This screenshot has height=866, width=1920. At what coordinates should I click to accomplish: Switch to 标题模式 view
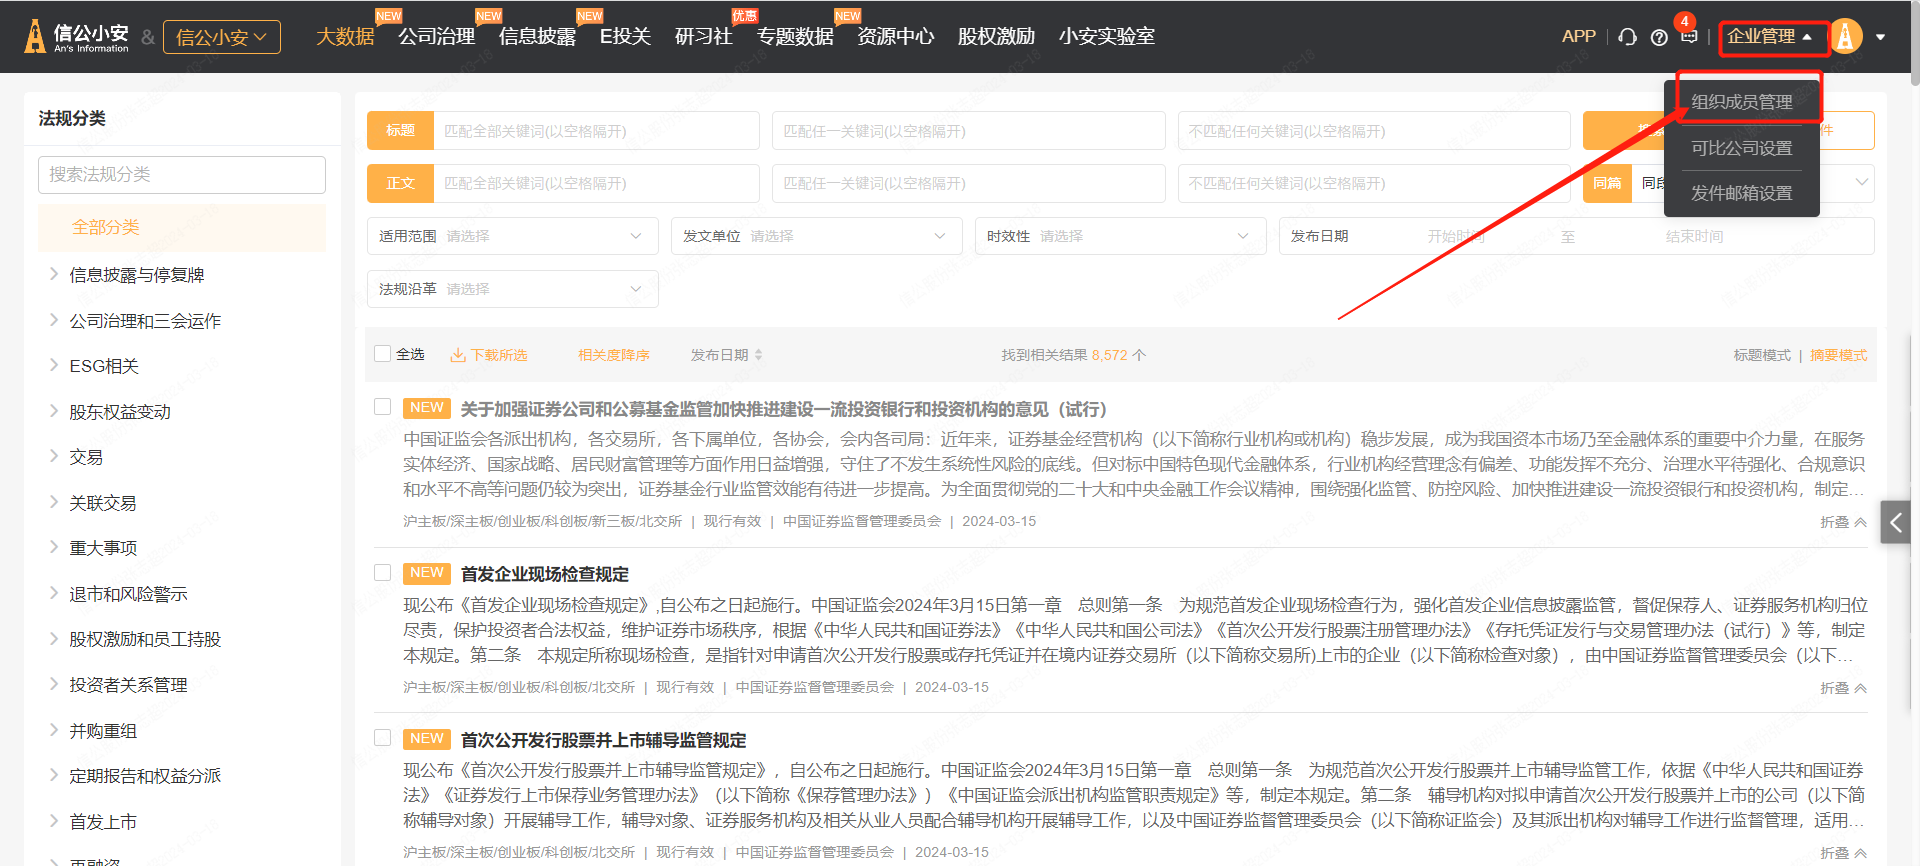(1762, 355)
